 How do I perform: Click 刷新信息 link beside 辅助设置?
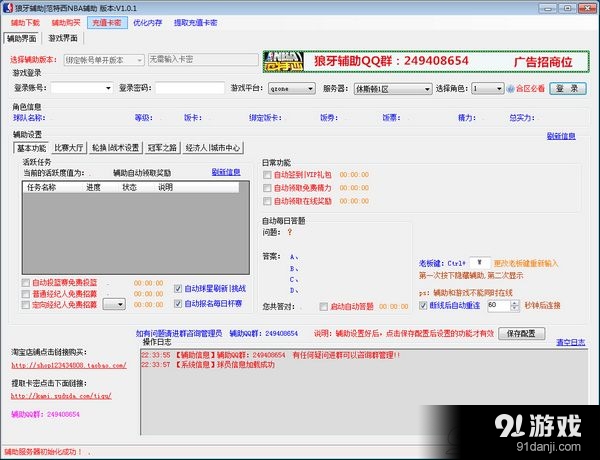[561, 136]
